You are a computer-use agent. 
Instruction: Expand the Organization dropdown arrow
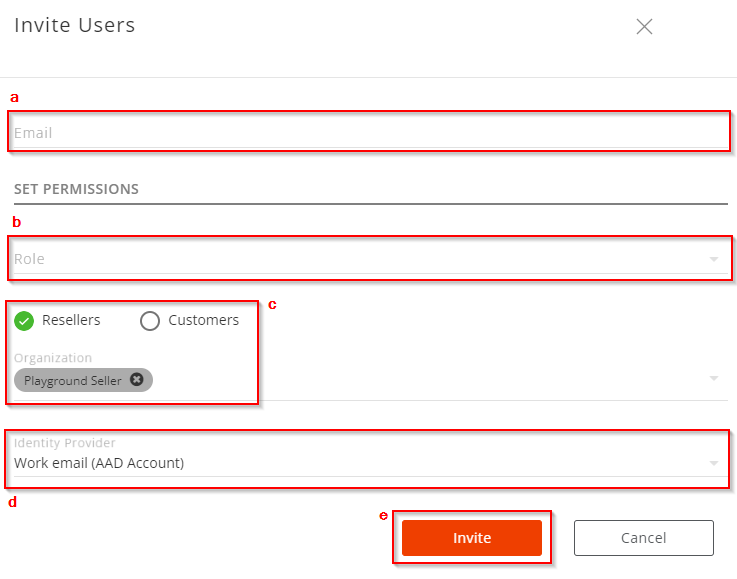tap(713, 378)
